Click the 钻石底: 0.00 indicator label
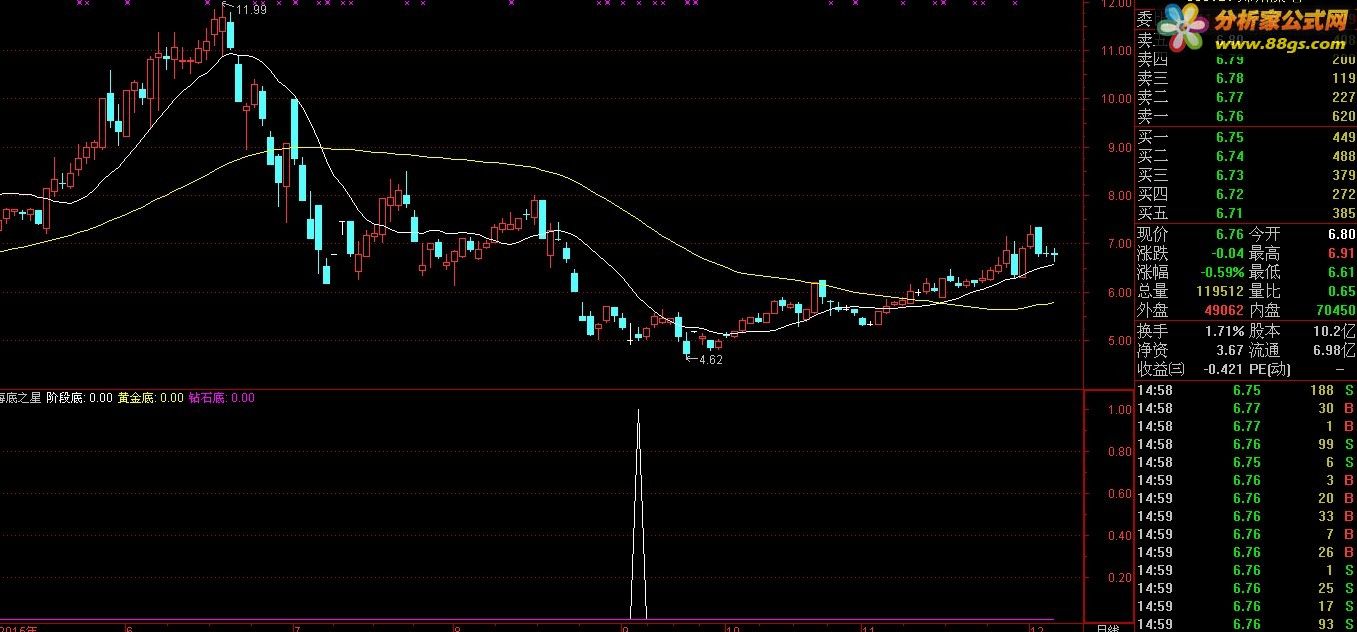The height and width of the screenshot is (632, 1357). pos(222,397)
